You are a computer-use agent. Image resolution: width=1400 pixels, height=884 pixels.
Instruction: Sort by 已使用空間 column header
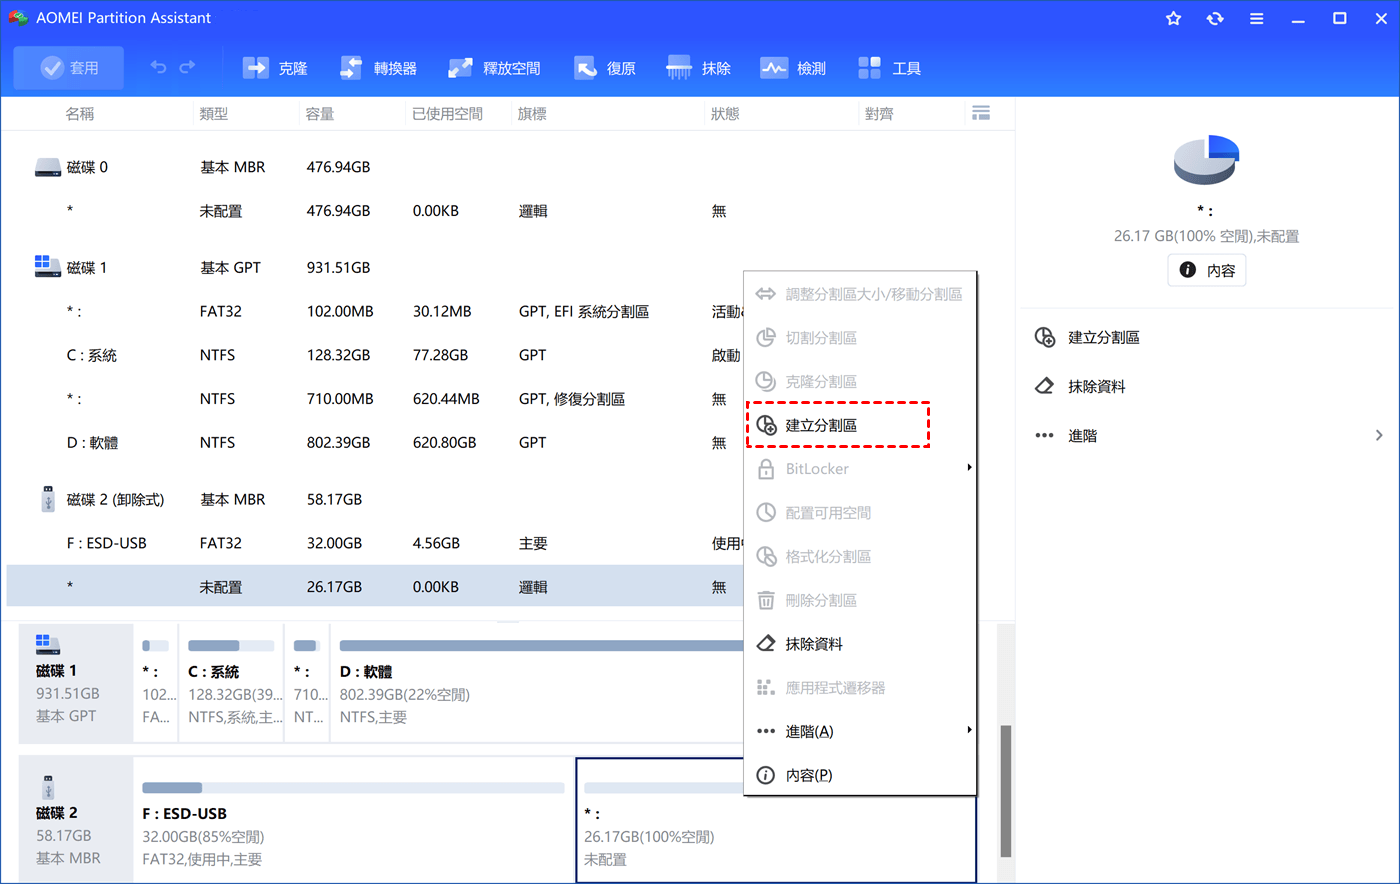447,114
